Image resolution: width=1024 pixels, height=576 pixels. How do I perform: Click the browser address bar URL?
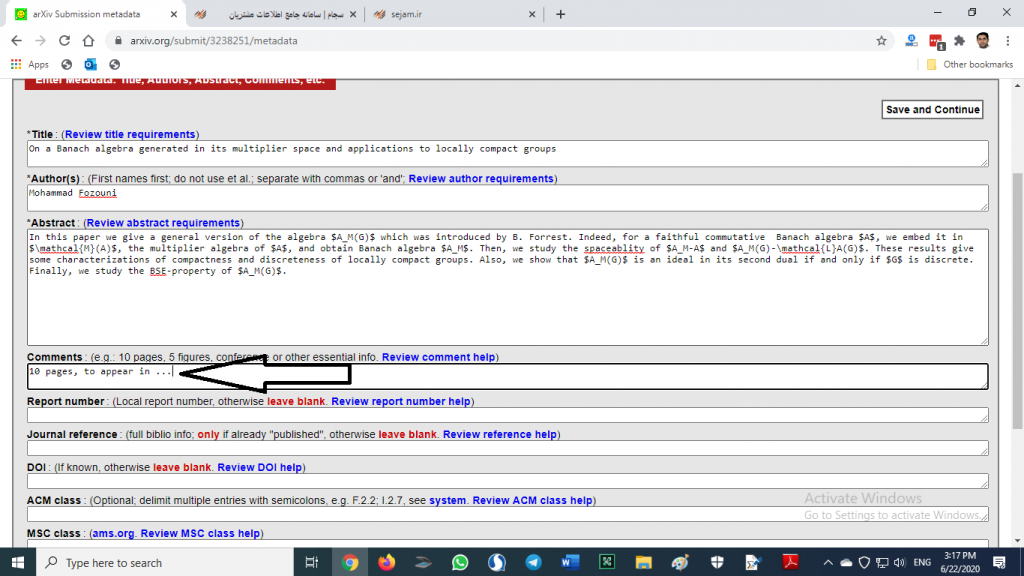[214, 40]
